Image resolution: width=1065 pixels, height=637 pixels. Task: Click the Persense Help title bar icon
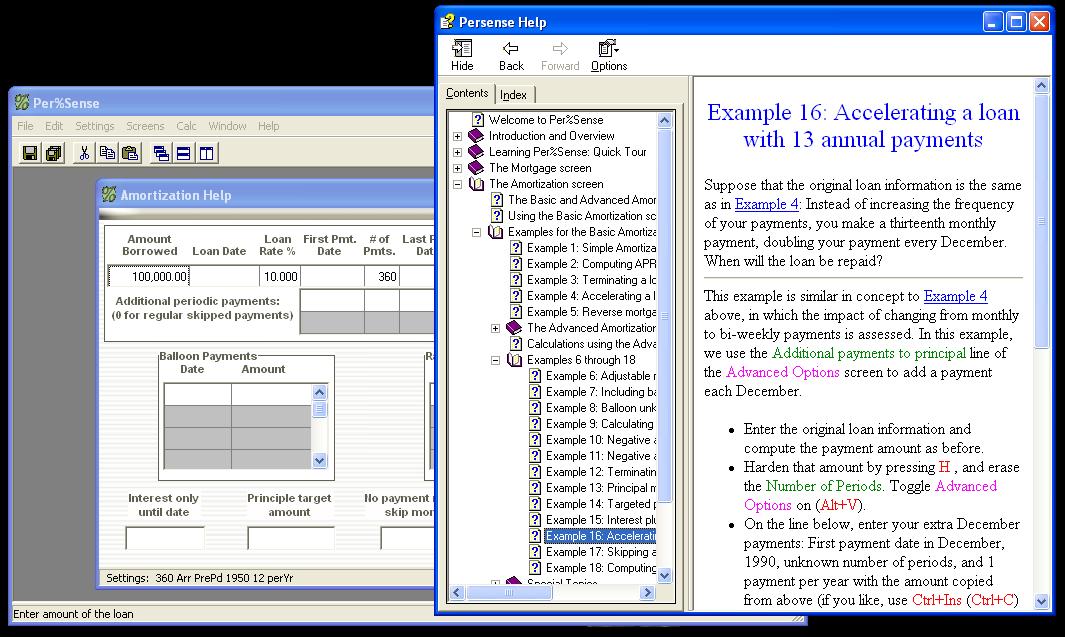(x=447, y=22)
